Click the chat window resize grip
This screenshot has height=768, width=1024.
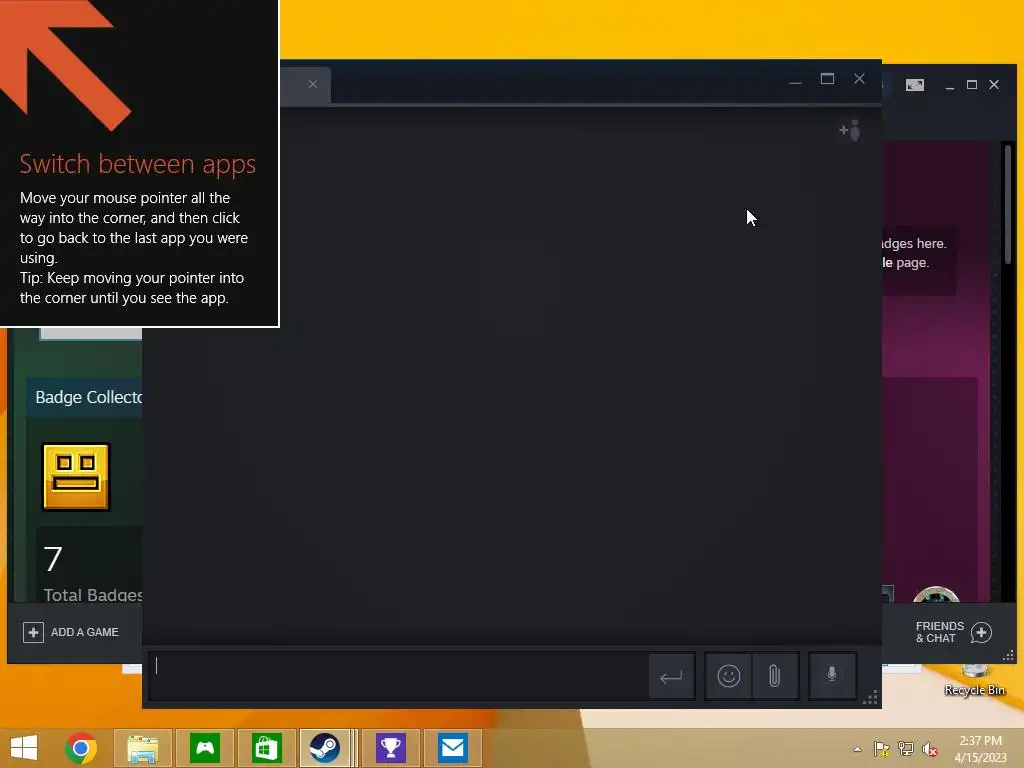click(870, 697)
